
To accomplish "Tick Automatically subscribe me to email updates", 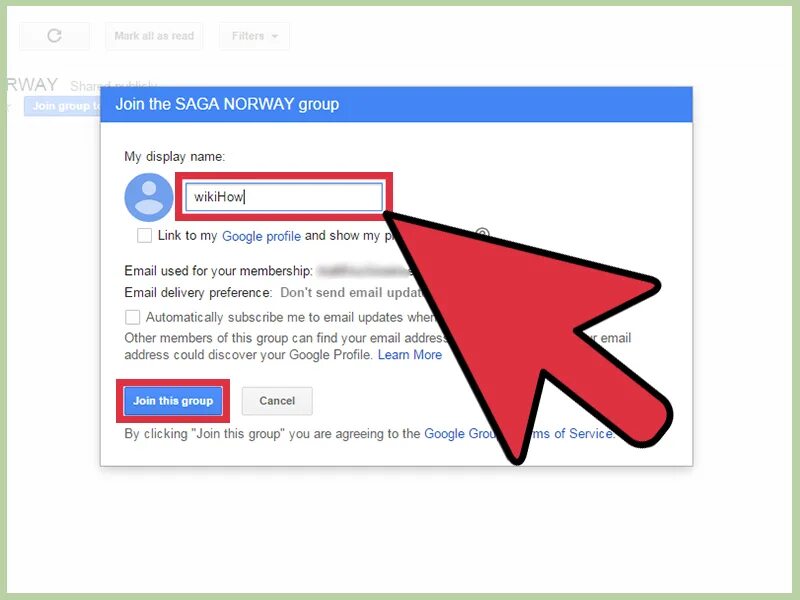I will (133, 317).
